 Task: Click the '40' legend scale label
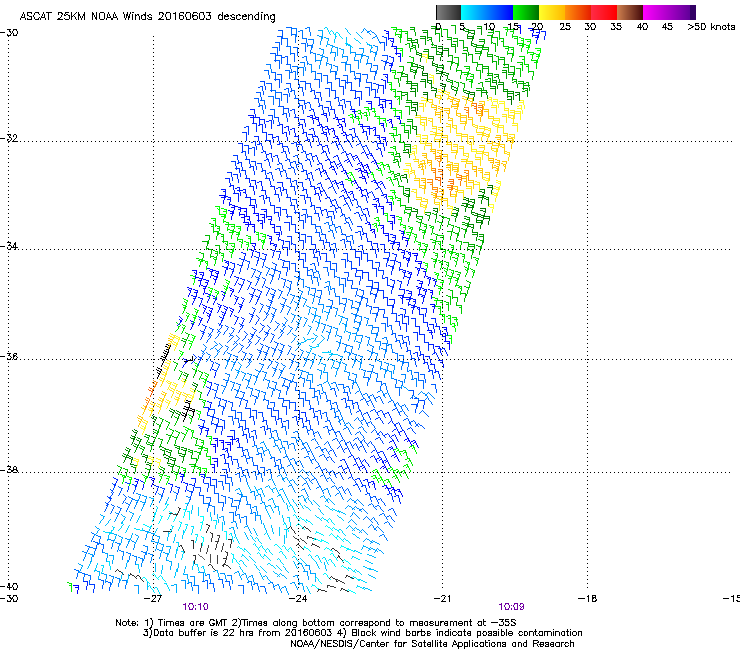[642, 27]
